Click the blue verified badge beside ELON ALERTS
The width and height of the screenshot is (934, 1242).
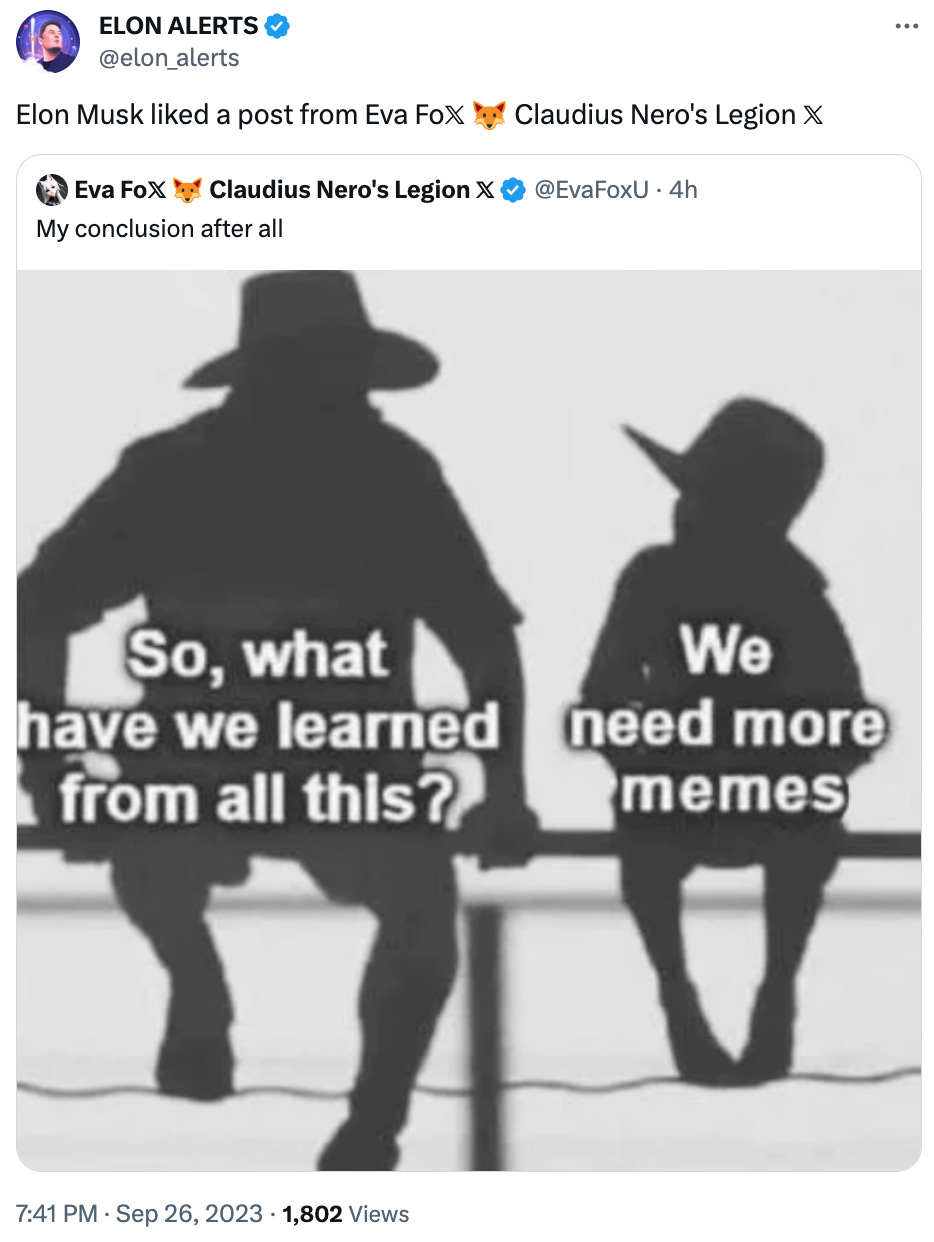point(278,27)
